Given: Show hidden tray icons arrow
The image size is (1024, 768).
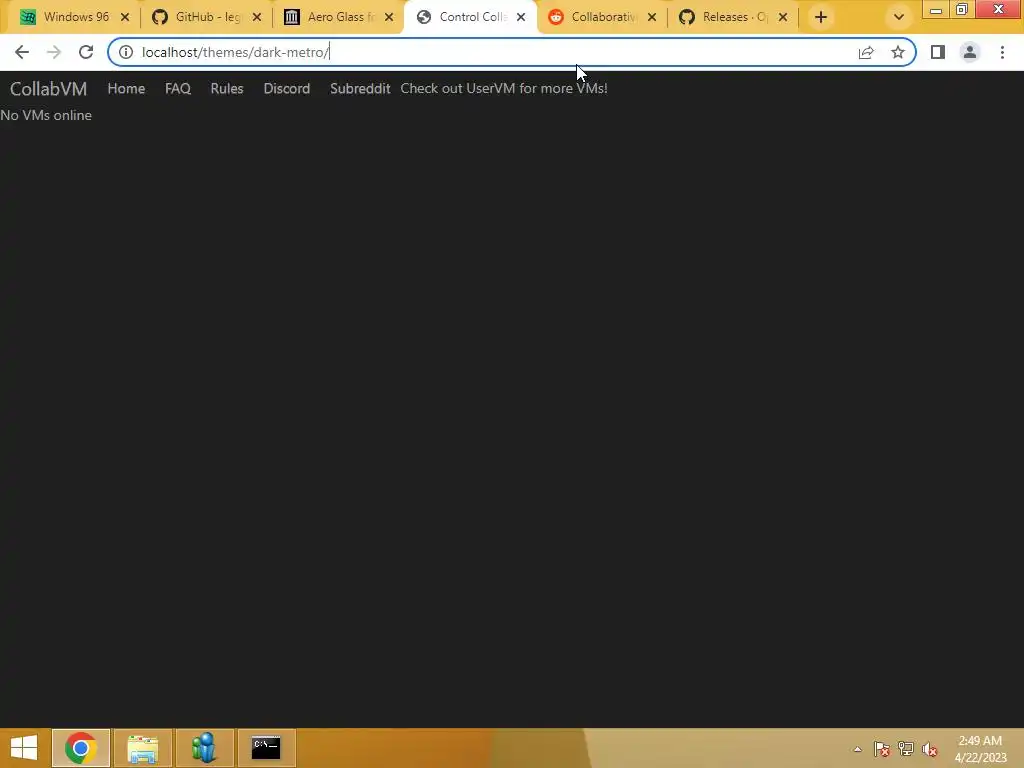Looking at the screenshot, I should 857,749.
